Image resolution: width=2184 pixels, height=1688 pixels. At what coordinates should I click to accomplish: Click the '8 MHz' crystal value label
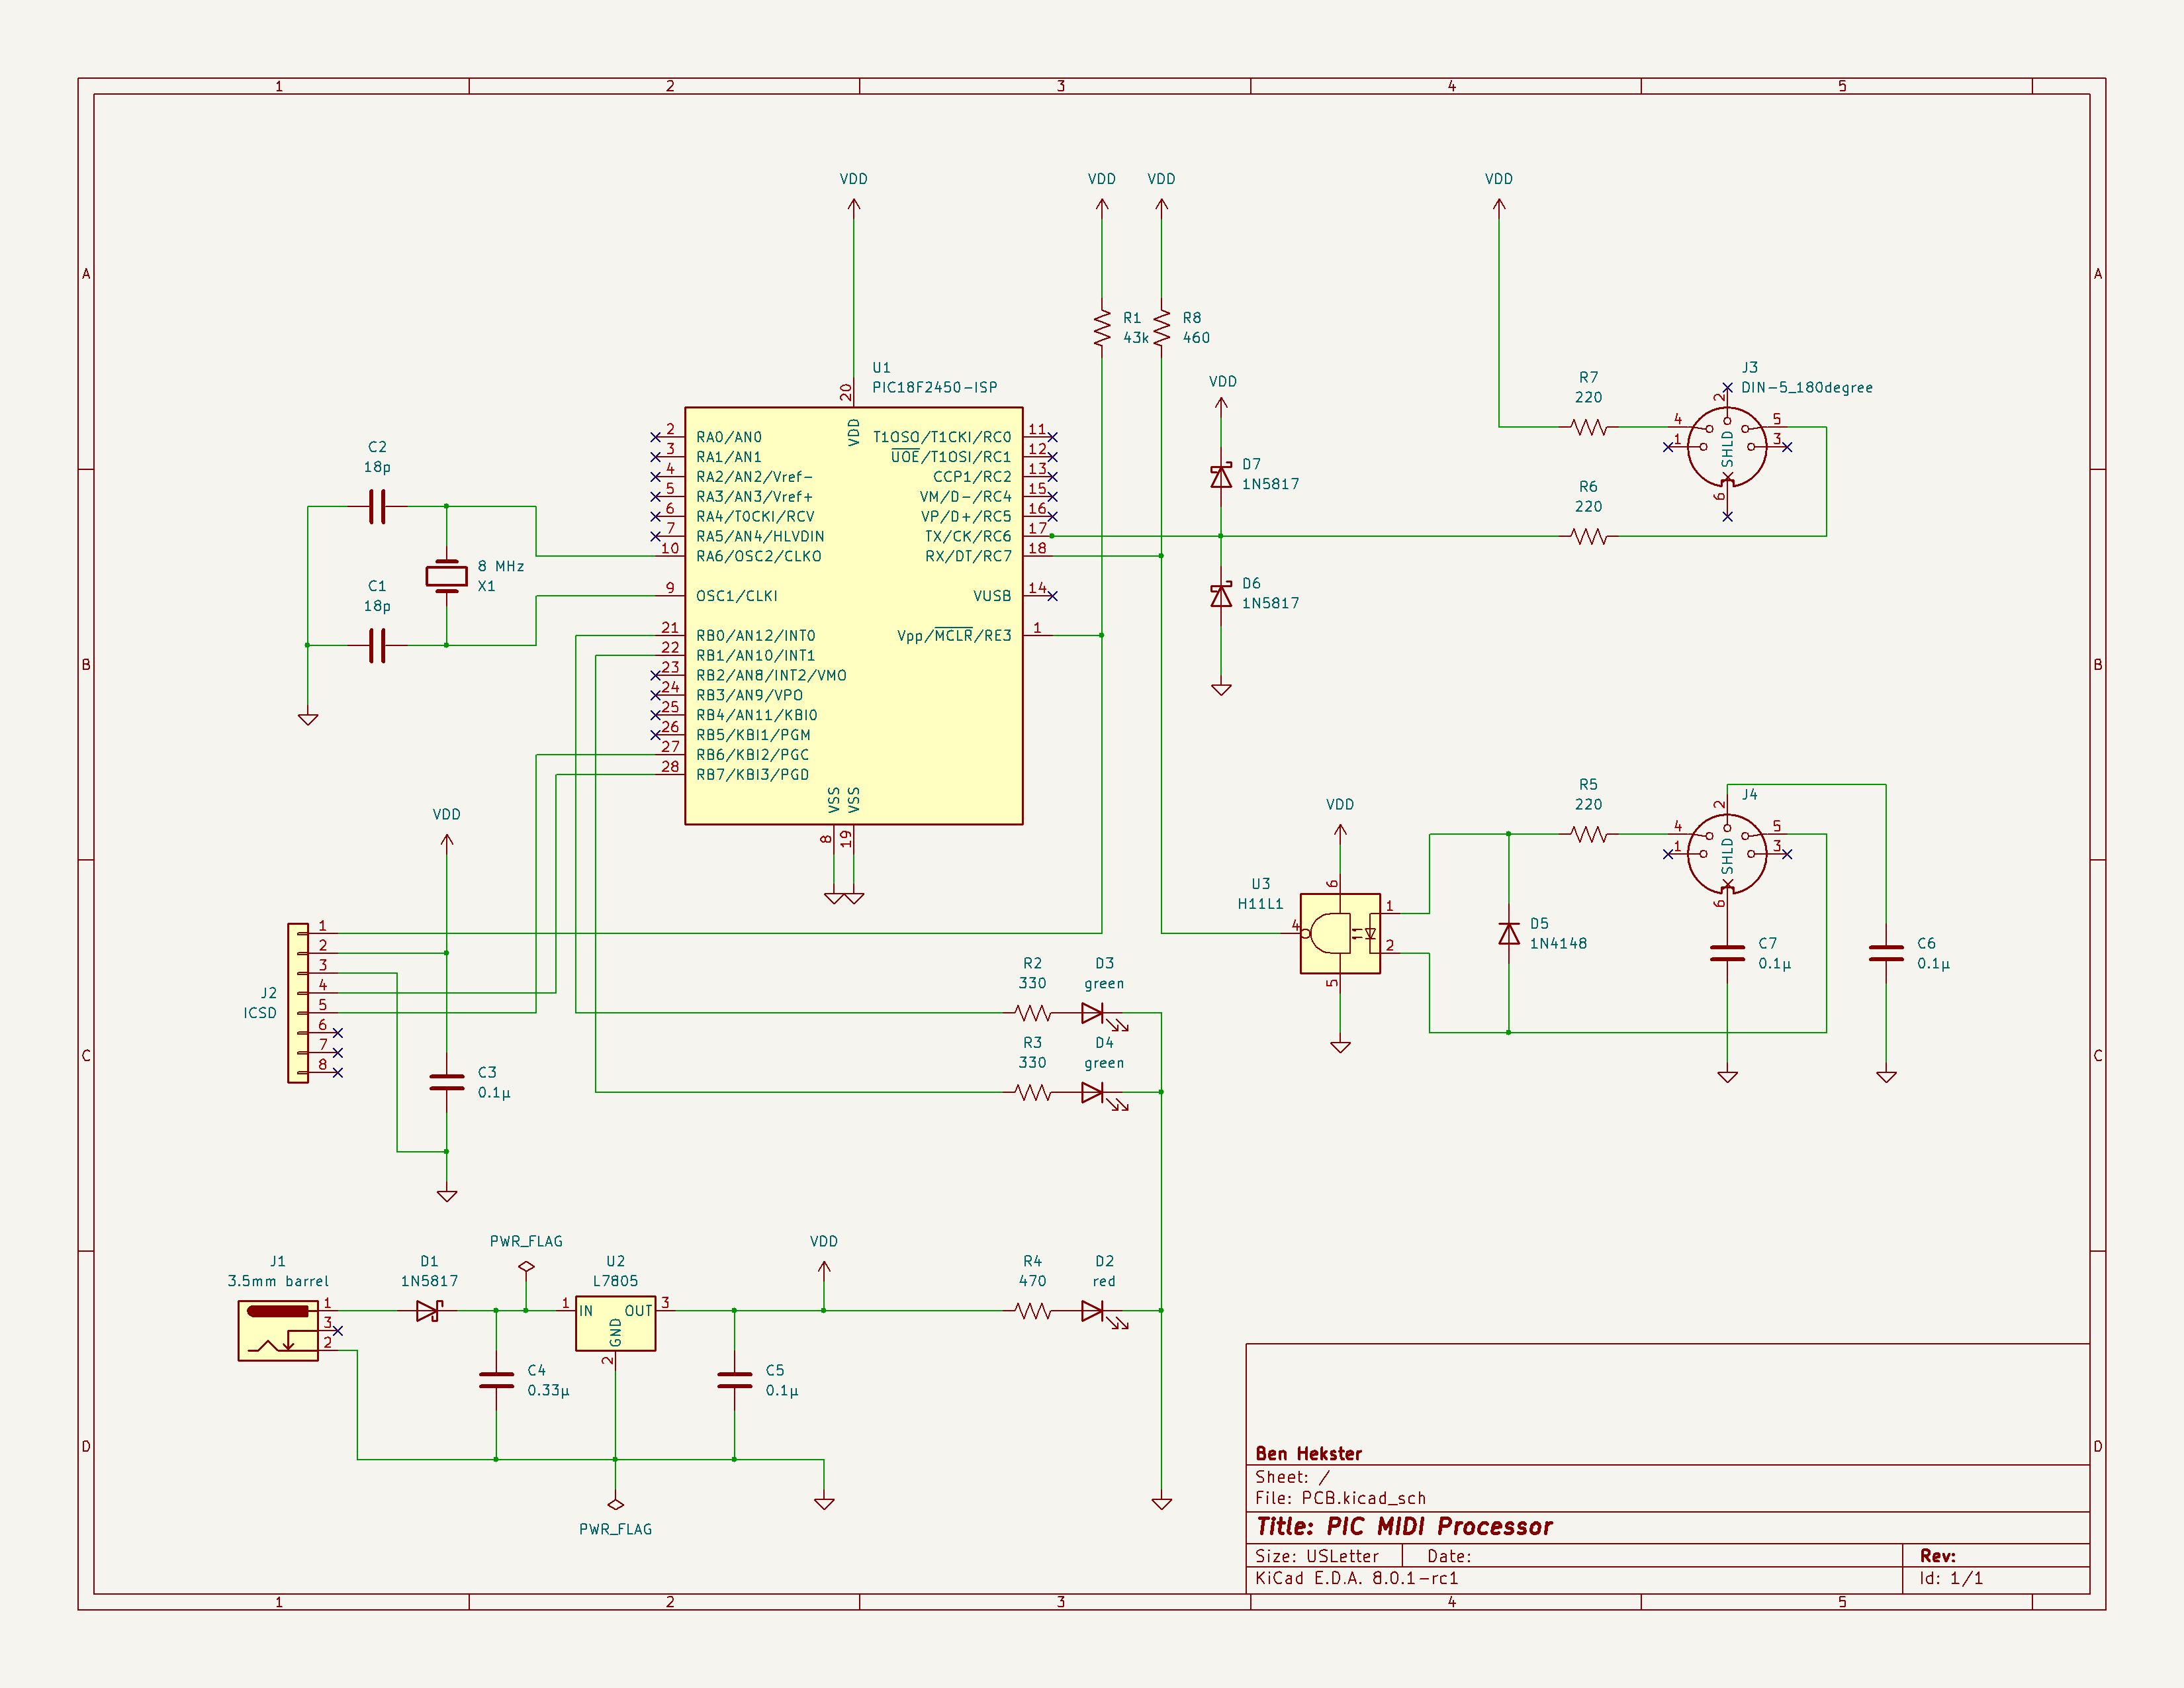click(x=500, y=566)
